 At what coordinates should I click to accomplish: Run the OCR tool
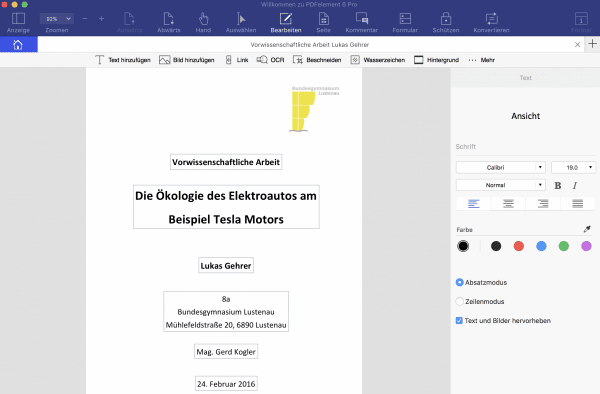click(271, 60)
